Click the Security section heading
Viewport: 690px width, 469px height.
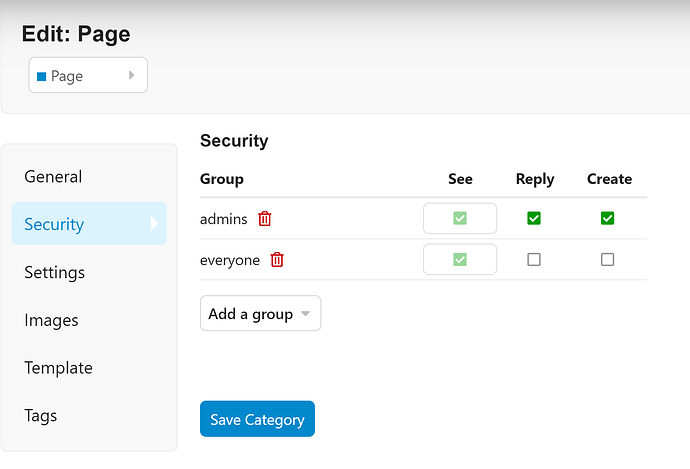[x=234, y=141]
